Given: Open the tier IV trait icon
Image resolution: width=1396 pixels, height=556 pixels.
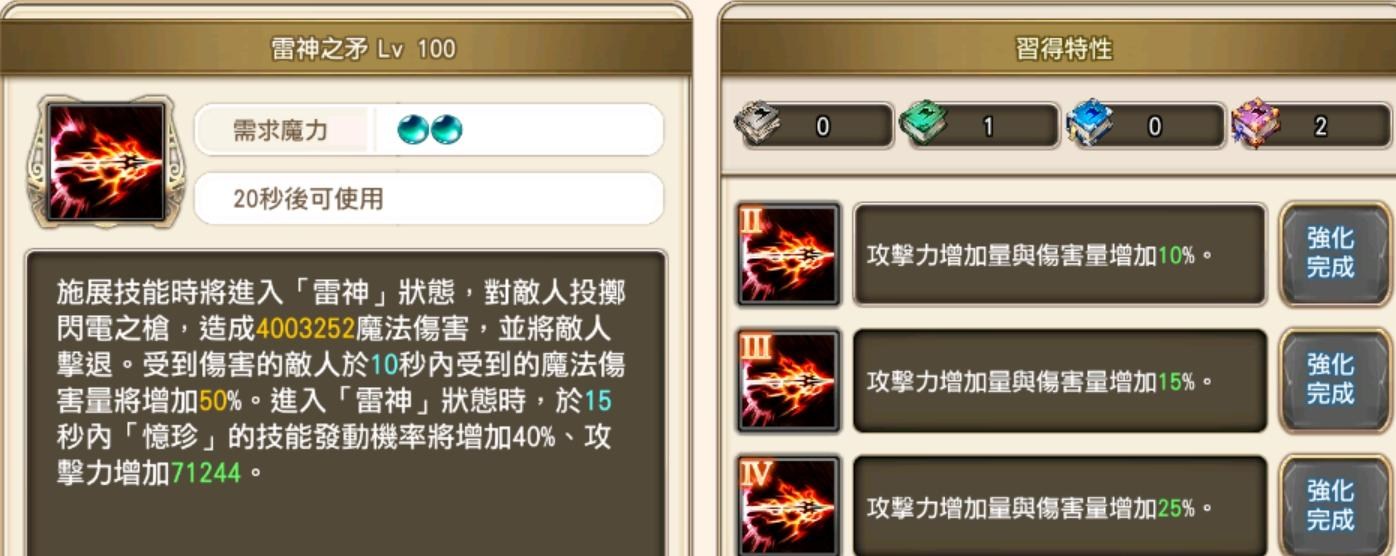Looking at the screenshot, I should pyautogui.click(x=788, y=506).
